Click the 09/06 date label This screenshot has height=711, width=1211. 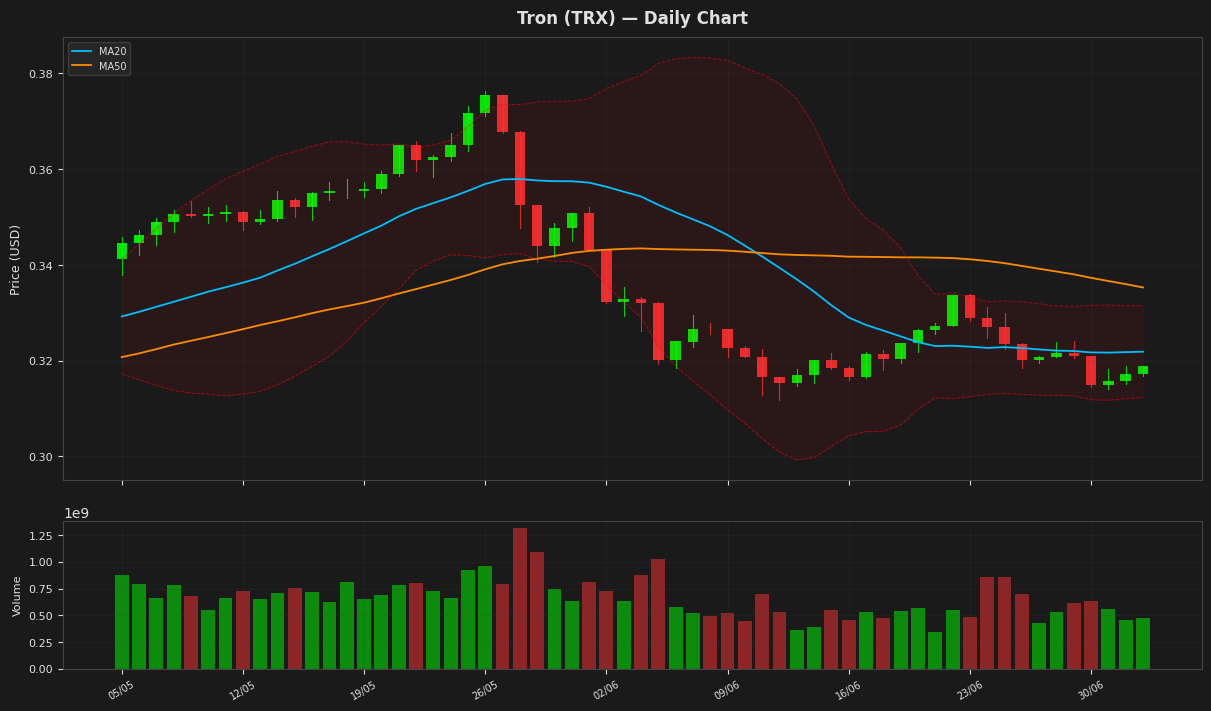click(x=727, y=690)
